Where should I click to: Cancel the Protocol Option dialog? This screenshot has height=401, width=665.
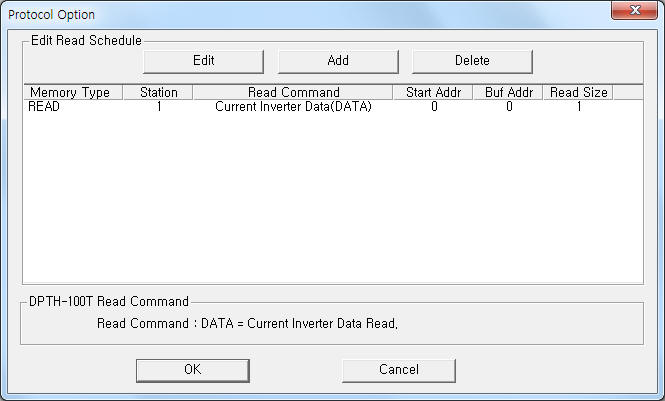click(x=399, y=370)
